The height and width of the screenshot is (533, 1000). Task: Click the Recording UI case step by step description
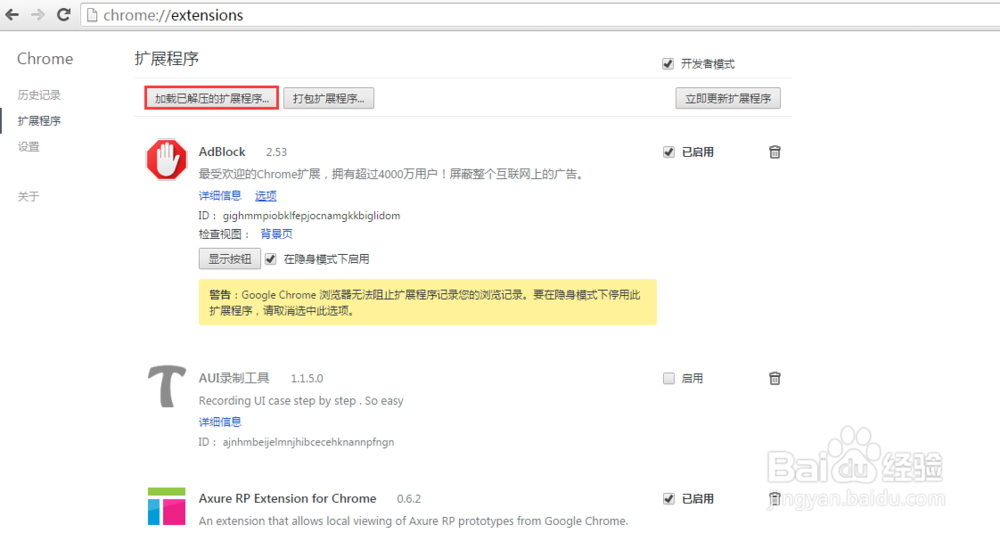click(x=301, y=401)
